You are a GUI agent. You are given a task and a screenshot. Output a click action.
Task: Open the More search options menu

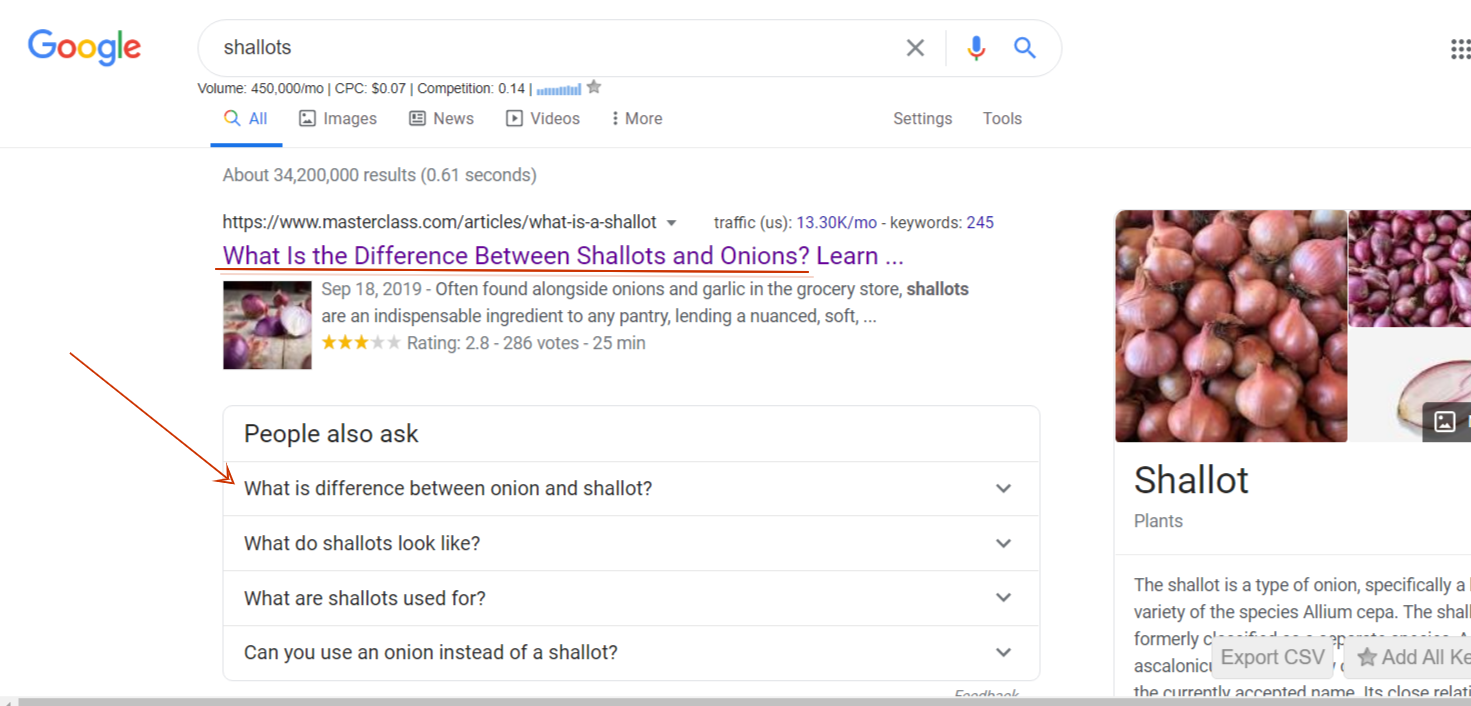(x=637, y=119)
